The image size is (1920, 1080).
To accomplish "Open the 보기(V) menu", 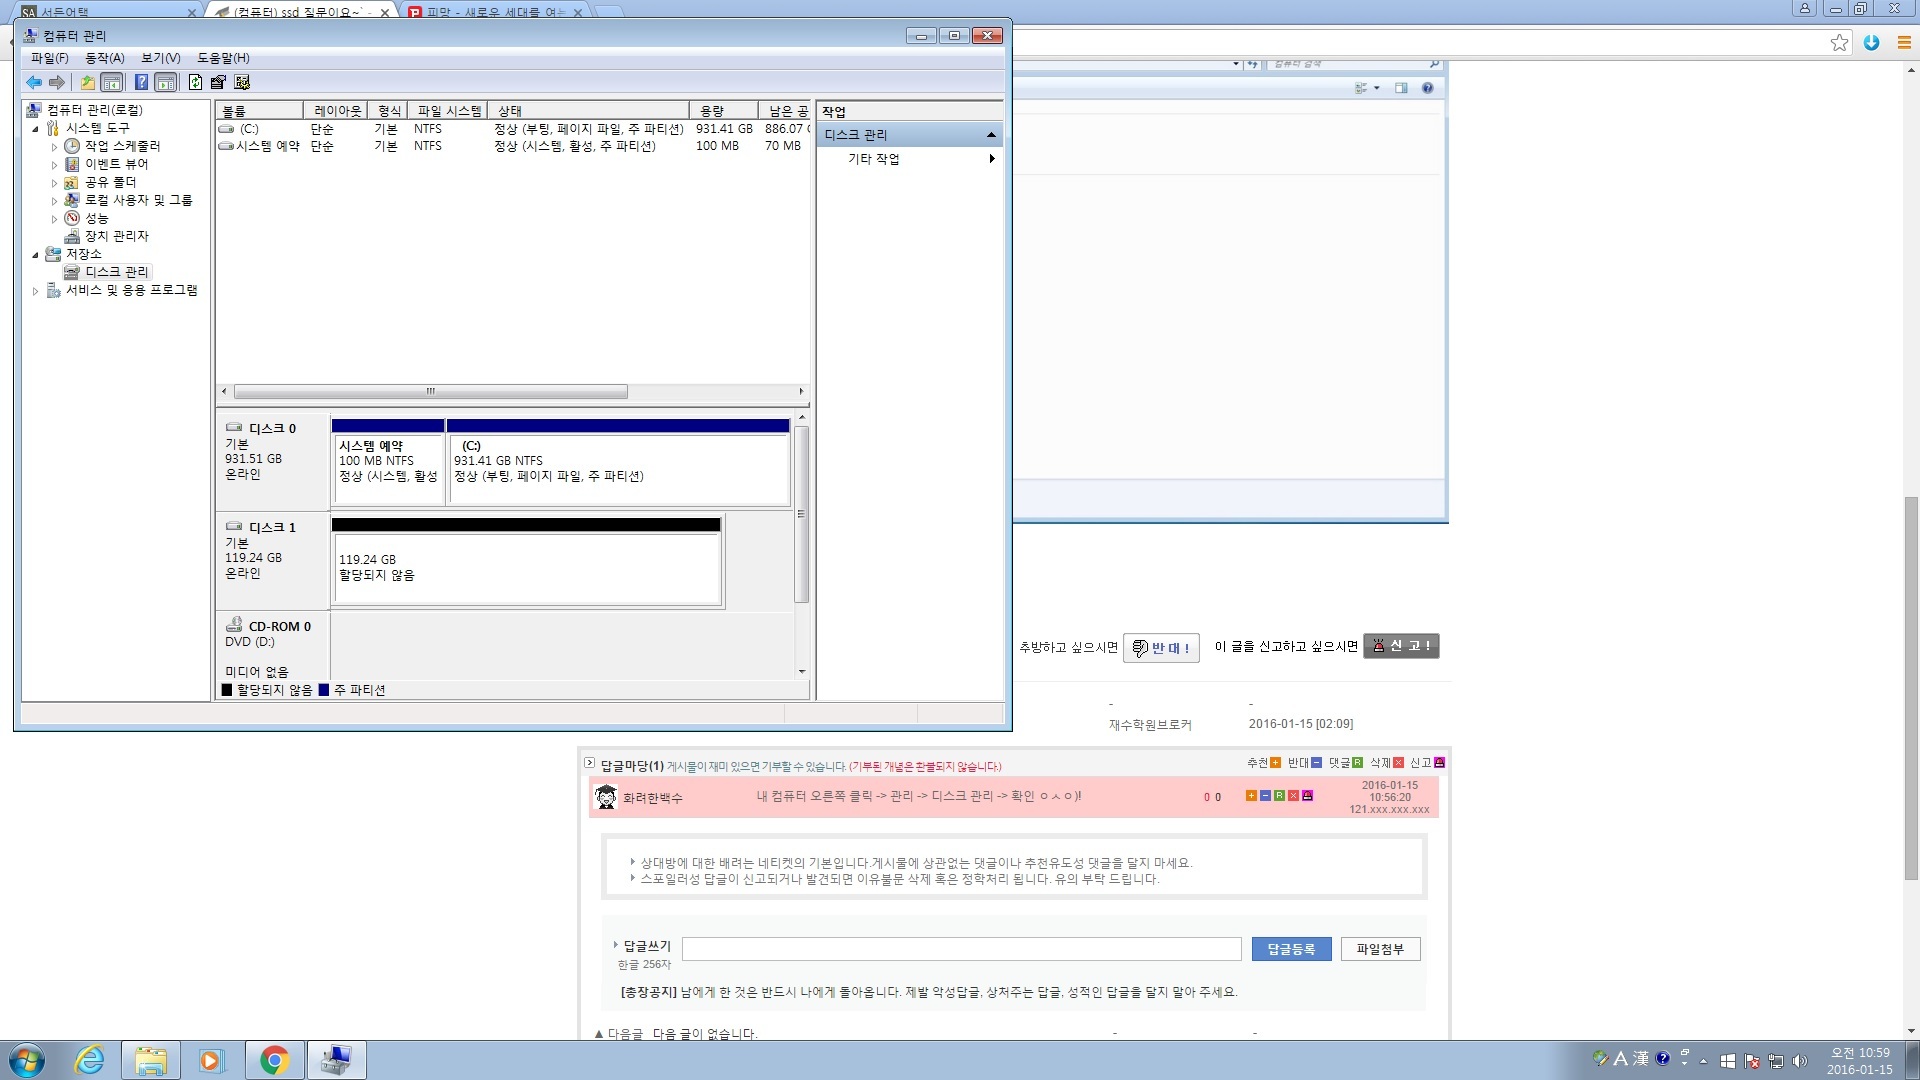I will coord(160,58).
